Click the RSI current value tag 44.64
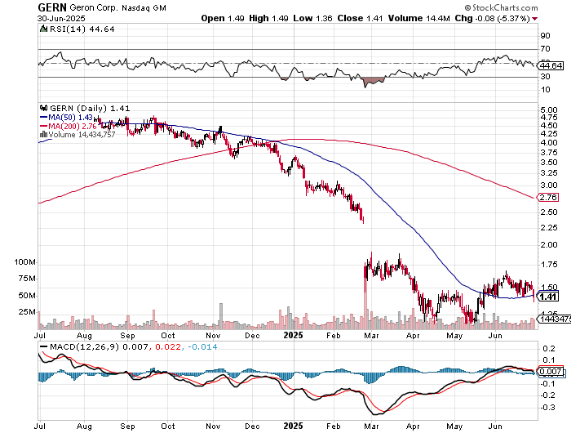The image size is (571, 433). pos(551,66)
